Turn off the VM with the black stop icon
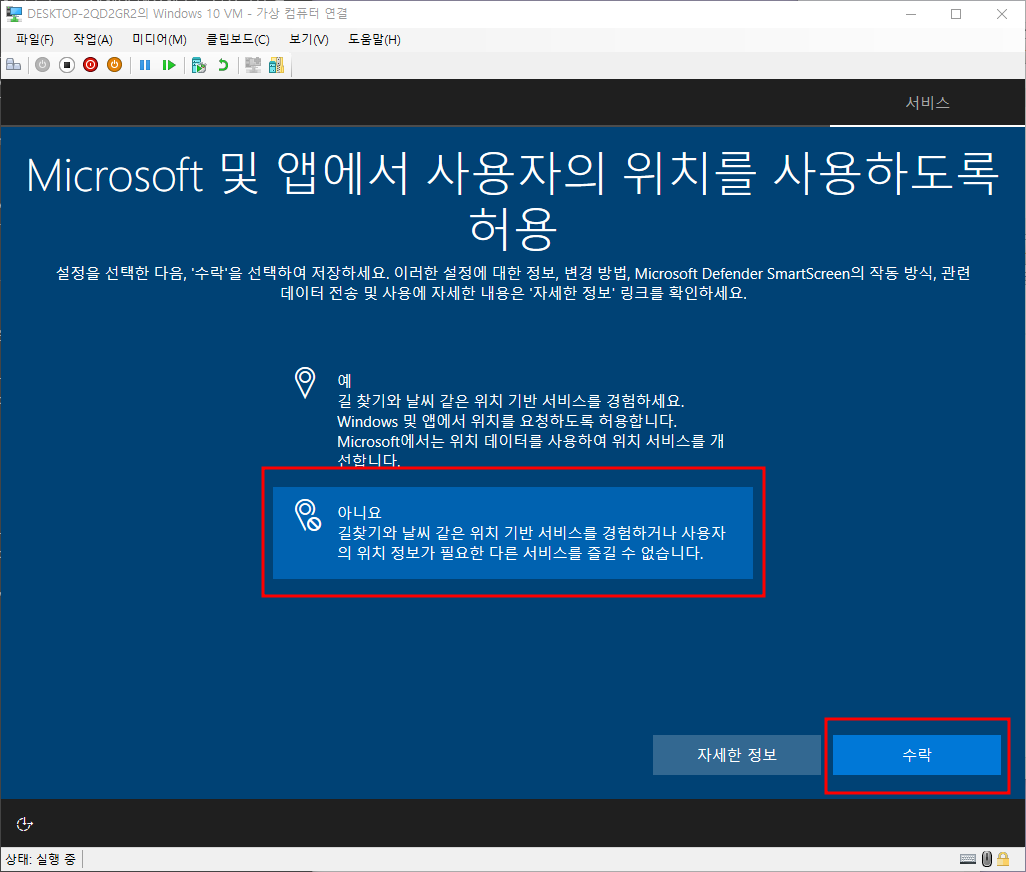Screen dimensions: 1026x872 67,65
